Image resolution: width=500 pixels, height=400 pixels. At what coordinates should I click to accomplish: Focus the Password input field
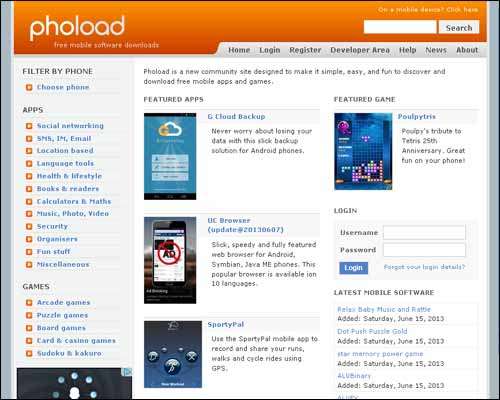424,250
